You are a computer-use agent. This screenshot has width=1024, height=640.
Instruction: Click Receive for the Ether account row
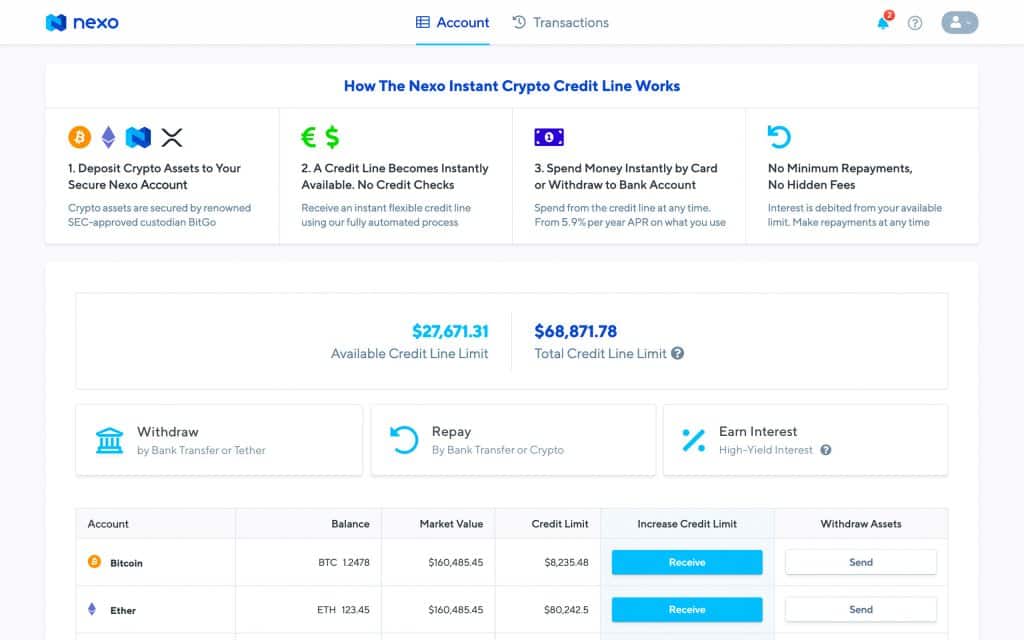[686, 609]
